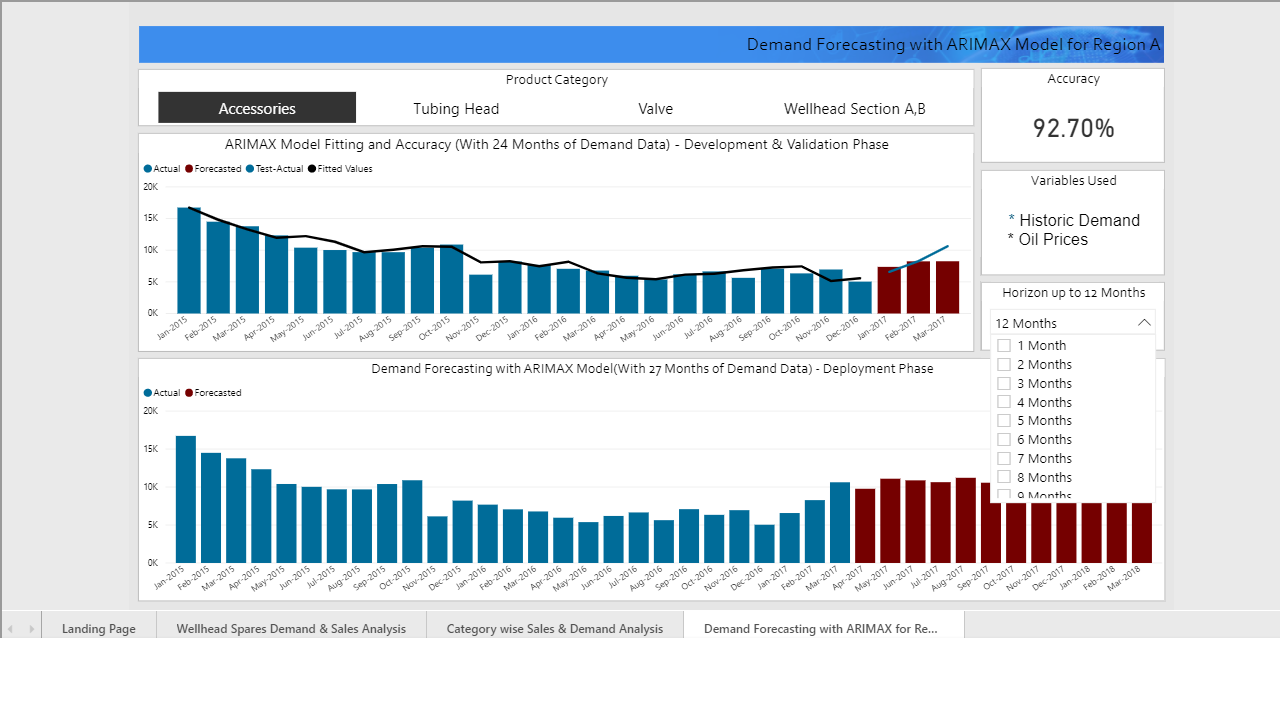
Task: Open Category wise Sales & Demand Analysis tab
Action: click(x=555, y=629)
